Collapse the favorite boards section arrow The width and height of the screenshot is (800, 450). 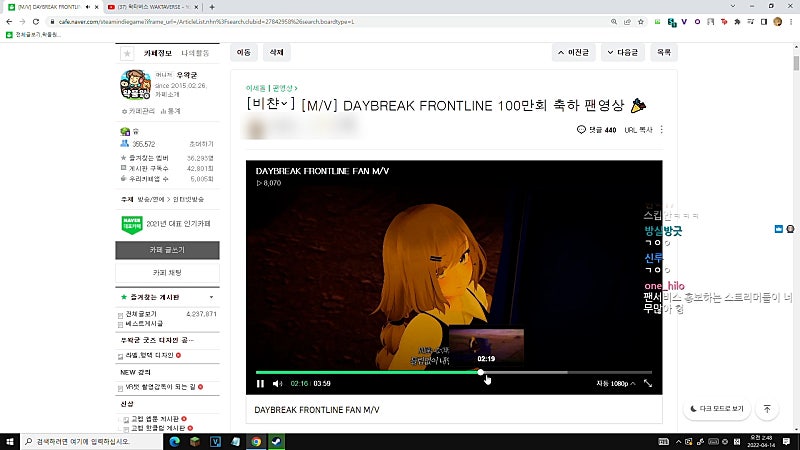(x=211, y=297)
